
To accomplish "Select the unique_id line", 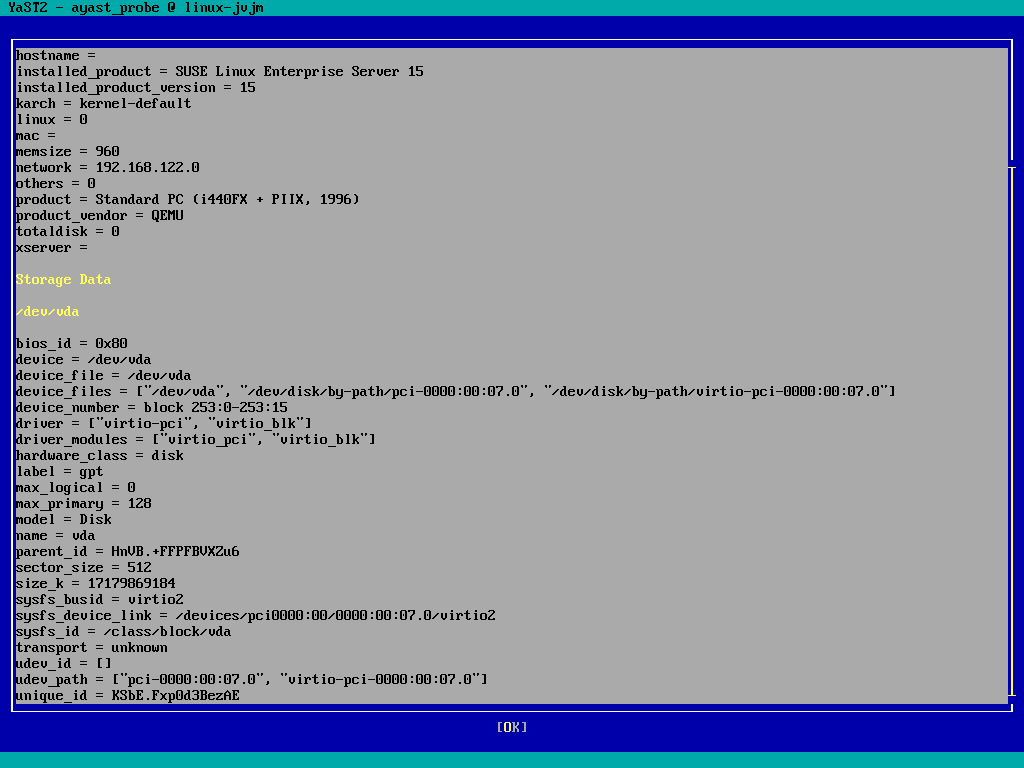I will (x=127, y=696).
